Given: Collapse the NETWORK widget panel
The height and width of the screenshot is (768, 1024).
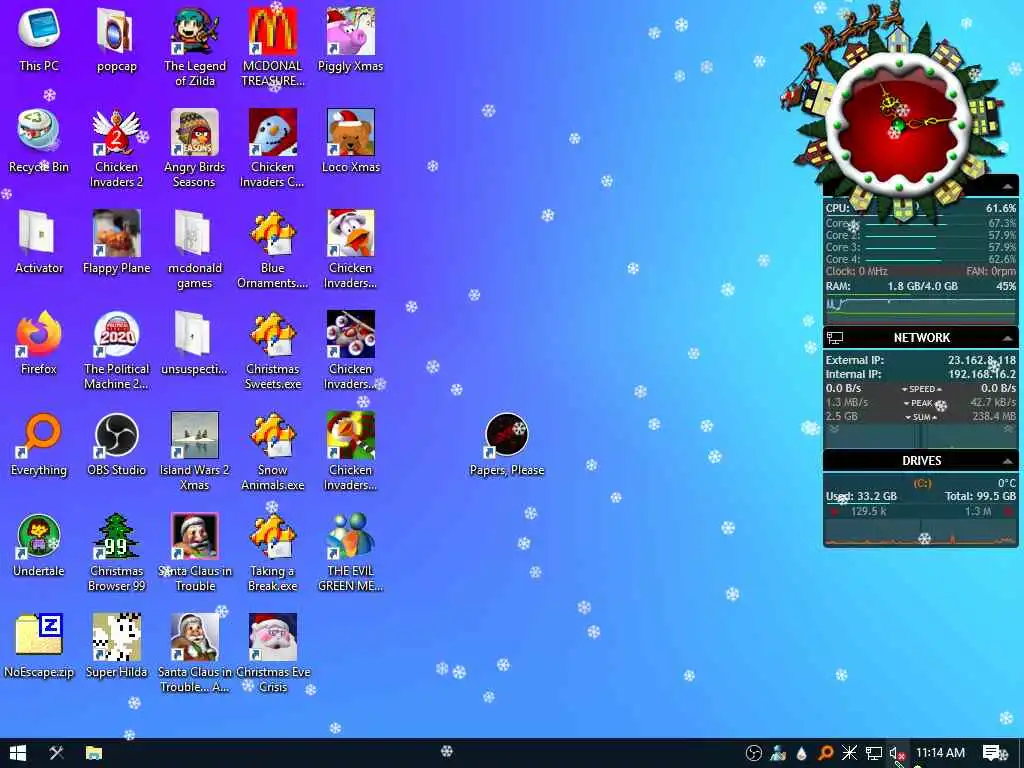Looking at the screenshot, I should coord(1008,338).
